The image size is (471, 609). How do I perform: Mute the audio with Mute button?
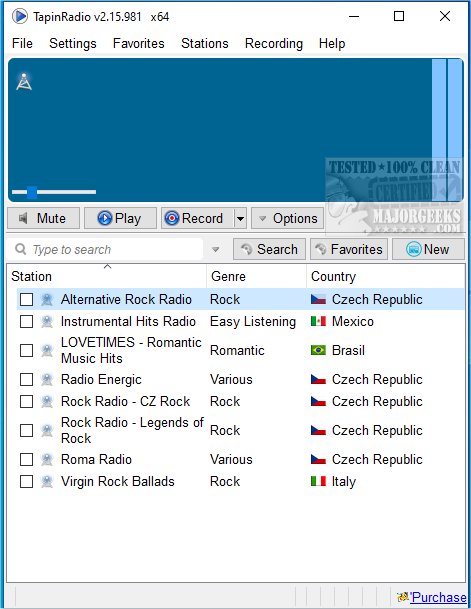(x=43, y=218)
